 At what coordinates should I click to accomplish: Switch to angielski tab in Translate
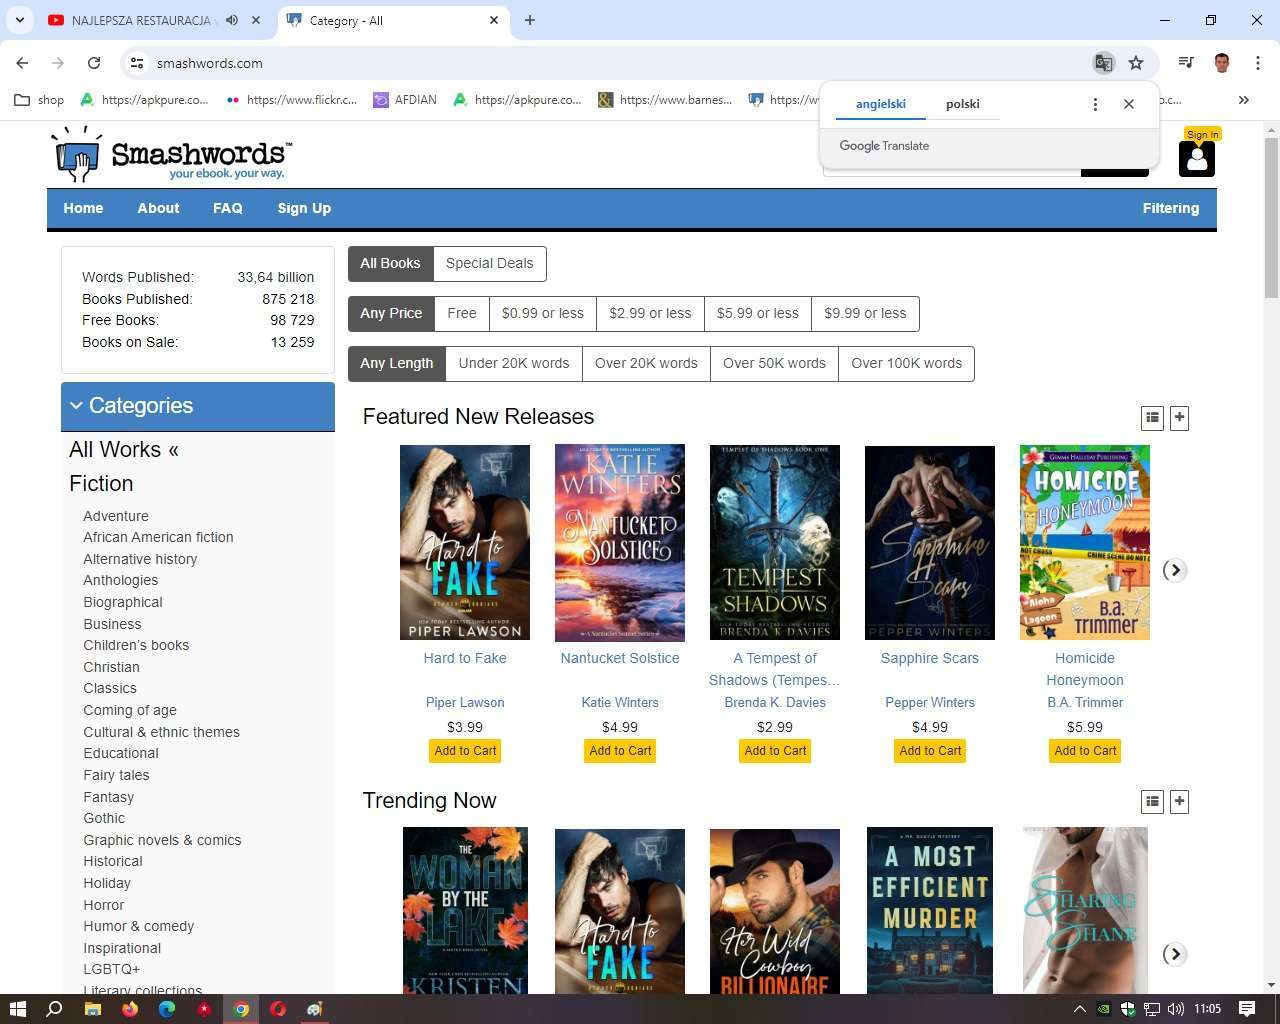pyautogui.click(x=881, y=104)
